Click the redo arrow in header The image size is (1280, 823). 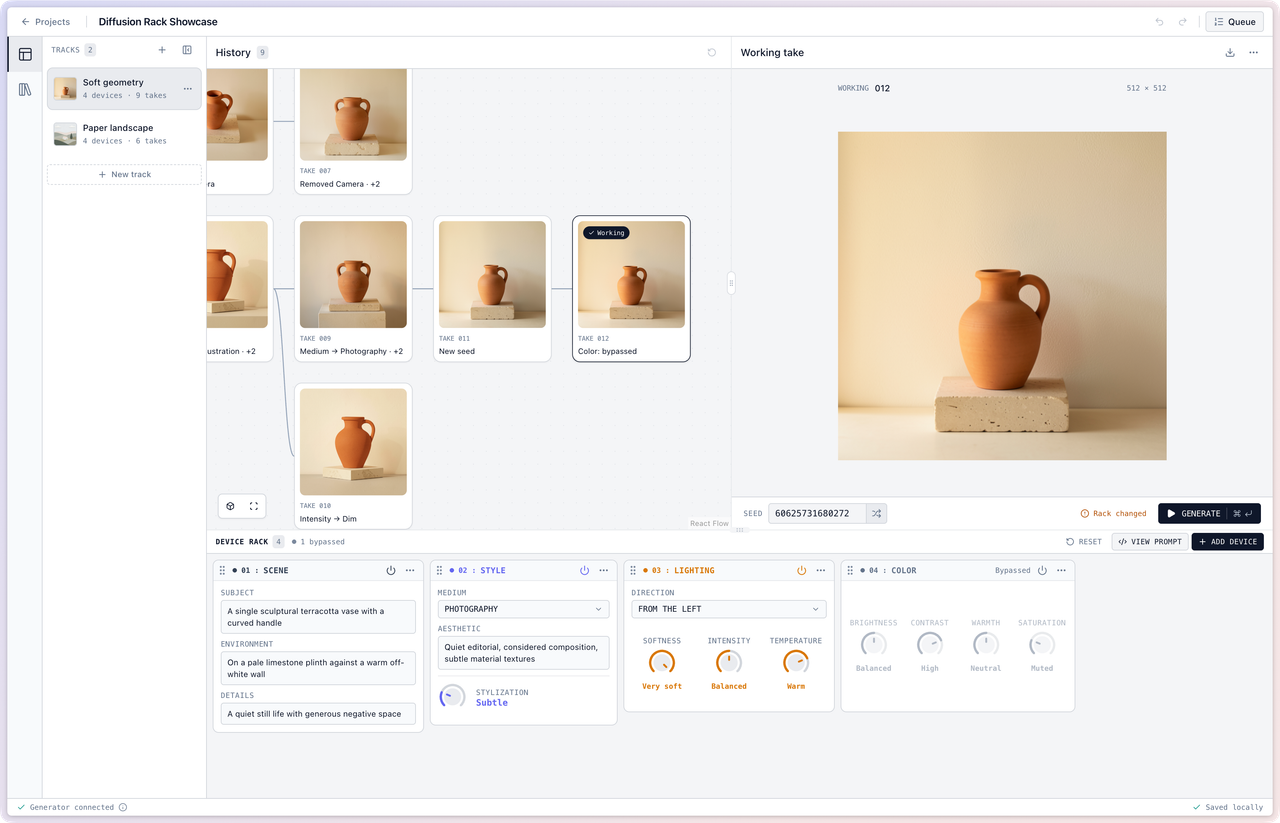[1183, 22]
